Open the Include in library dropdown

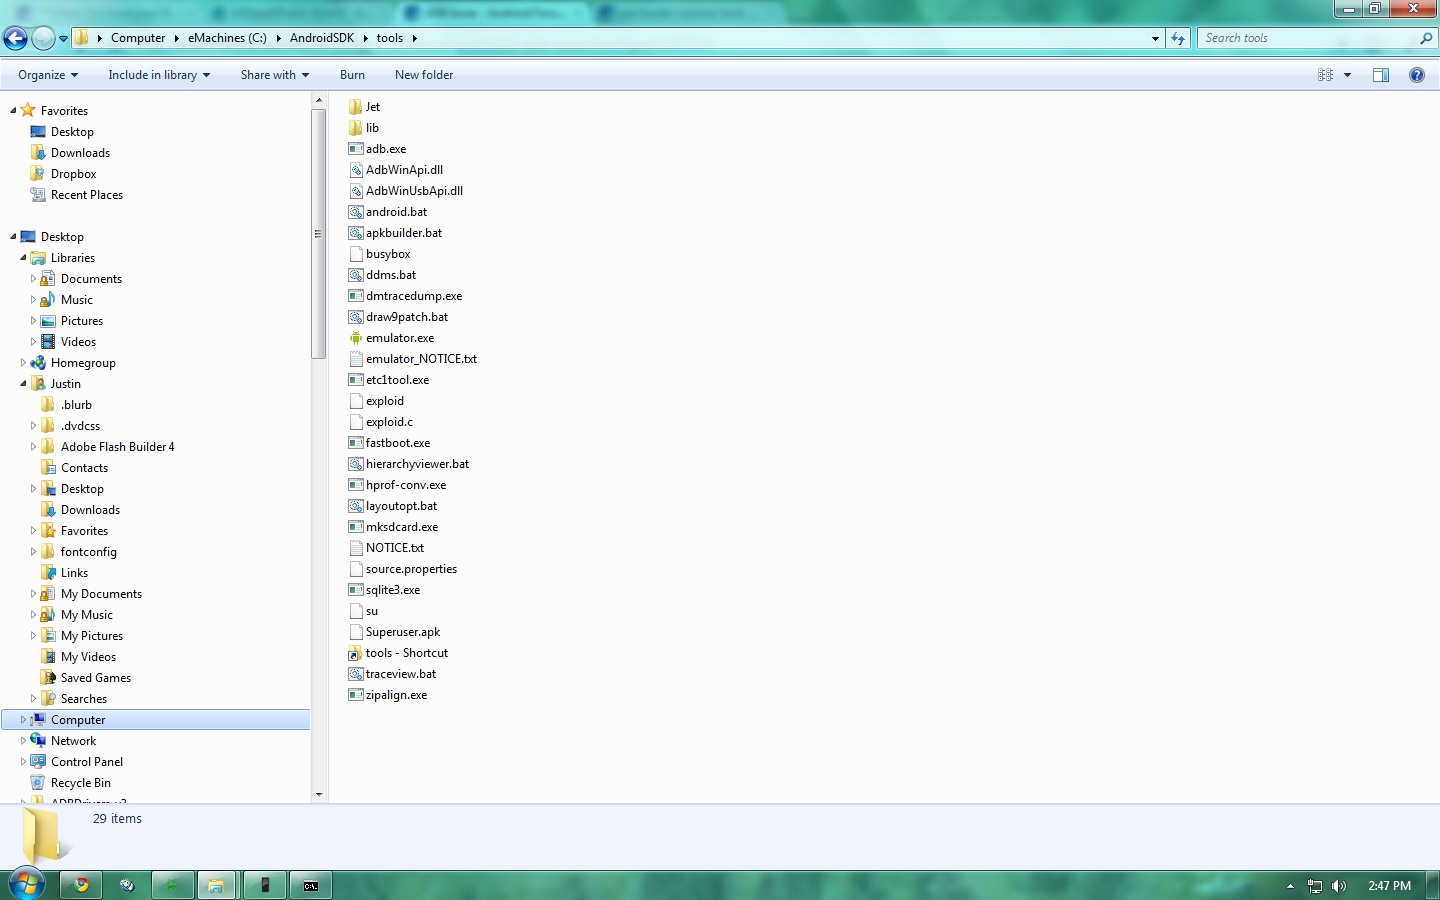tap(159, 75)
